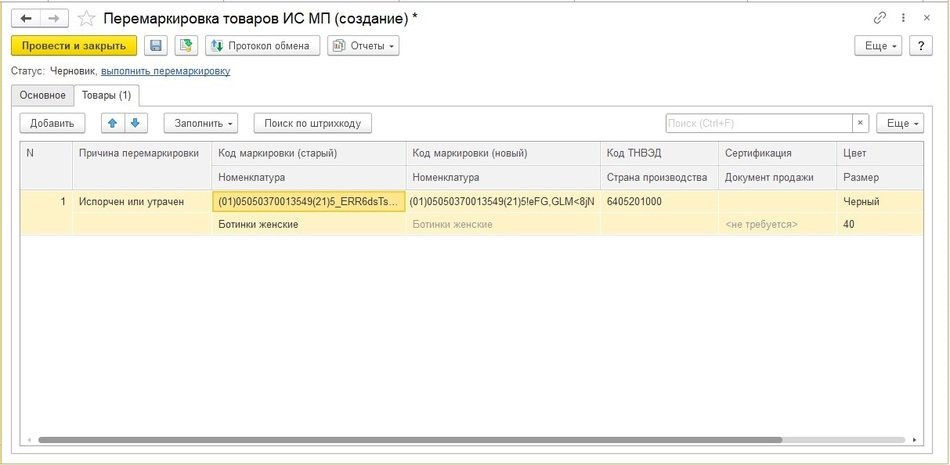
Task: Copy a link to this document
Action: [880, 18]
